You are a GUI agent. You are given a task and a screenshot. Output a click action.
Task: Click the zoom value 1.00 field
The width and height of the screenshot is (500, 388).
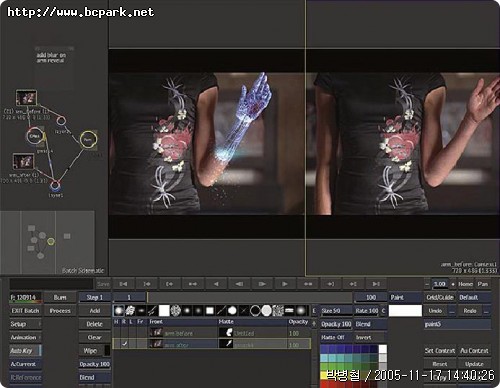[440, 284]
